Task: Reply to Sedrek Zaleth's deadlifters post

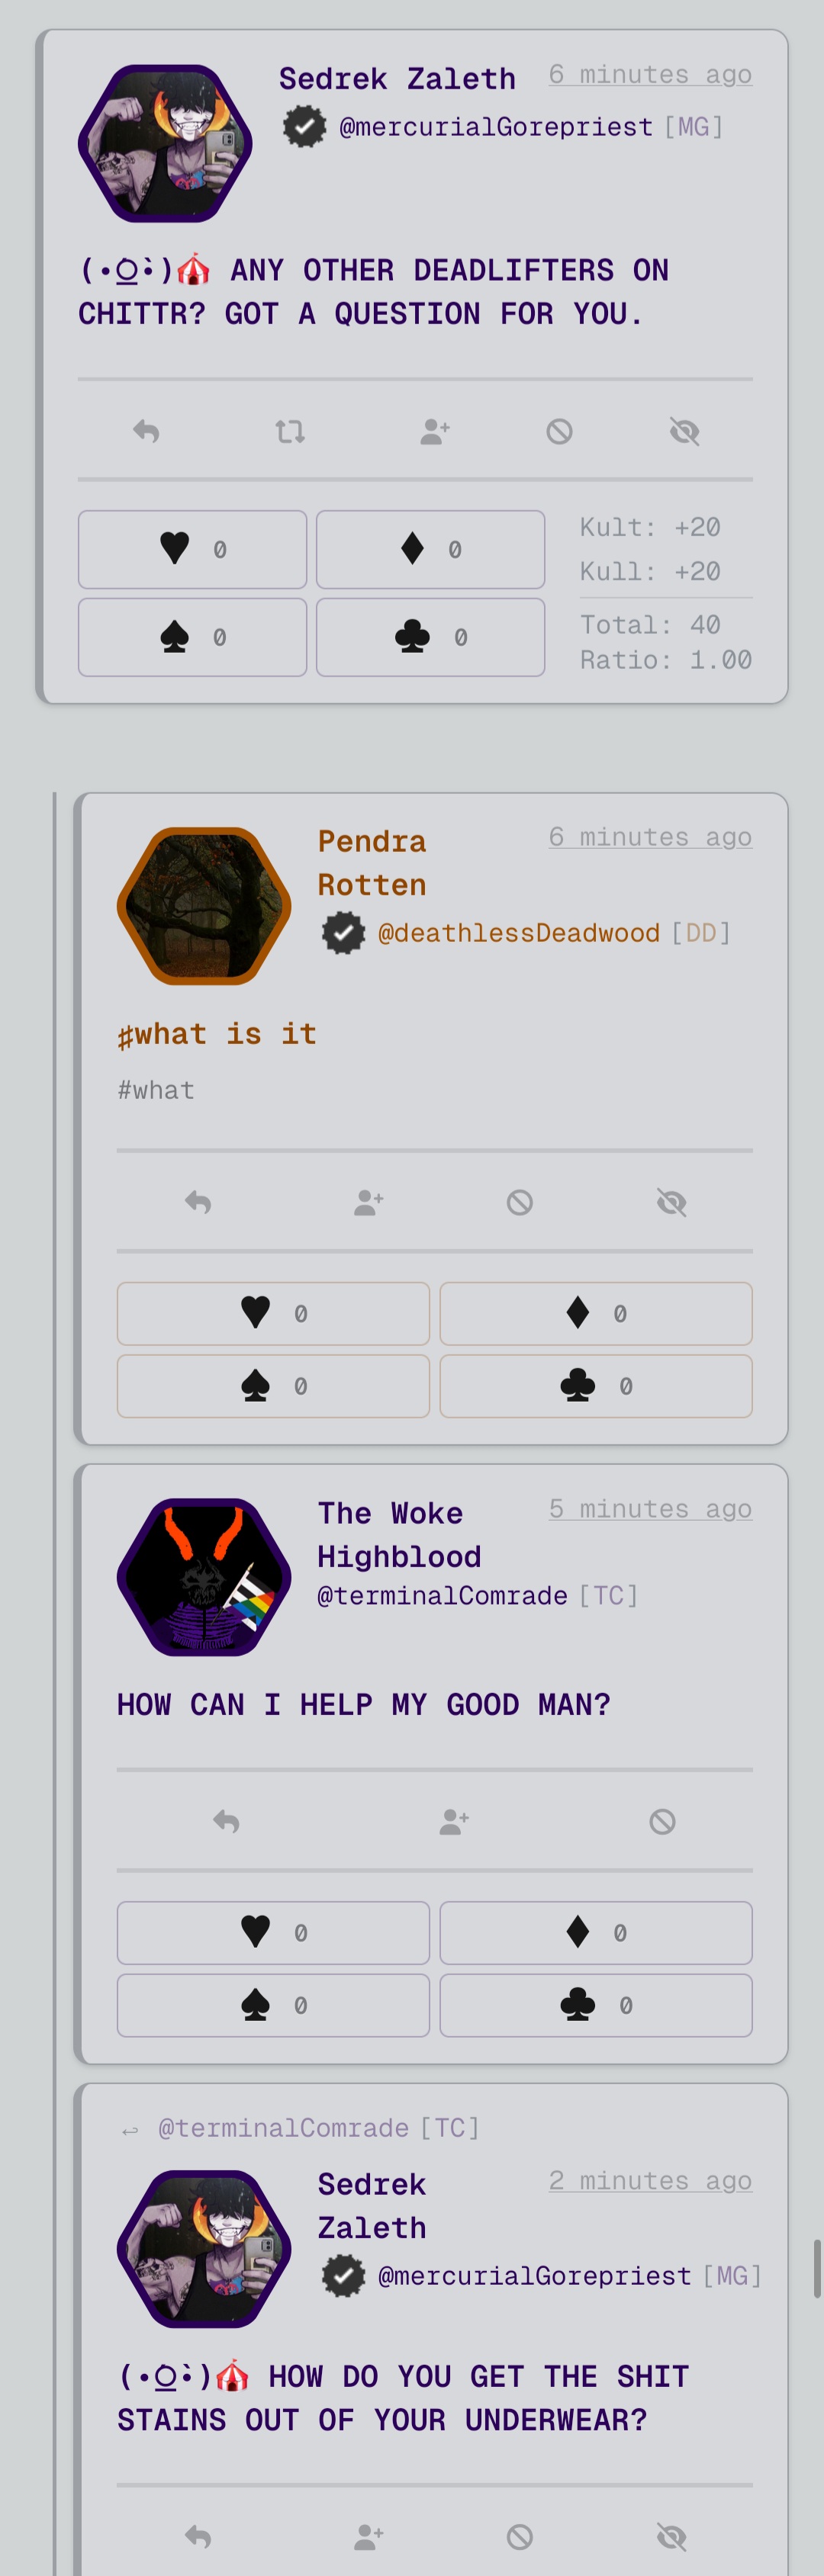Action: point(146,431)
